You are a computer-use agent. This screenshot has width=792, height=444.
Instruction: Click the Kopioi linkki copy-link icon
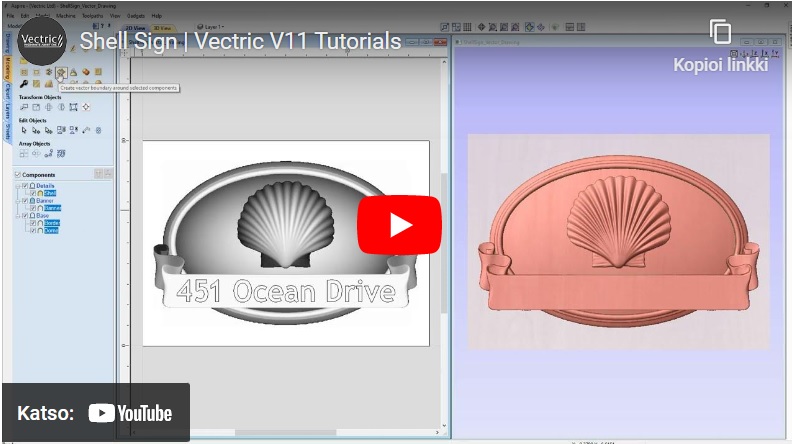point(720,32)
